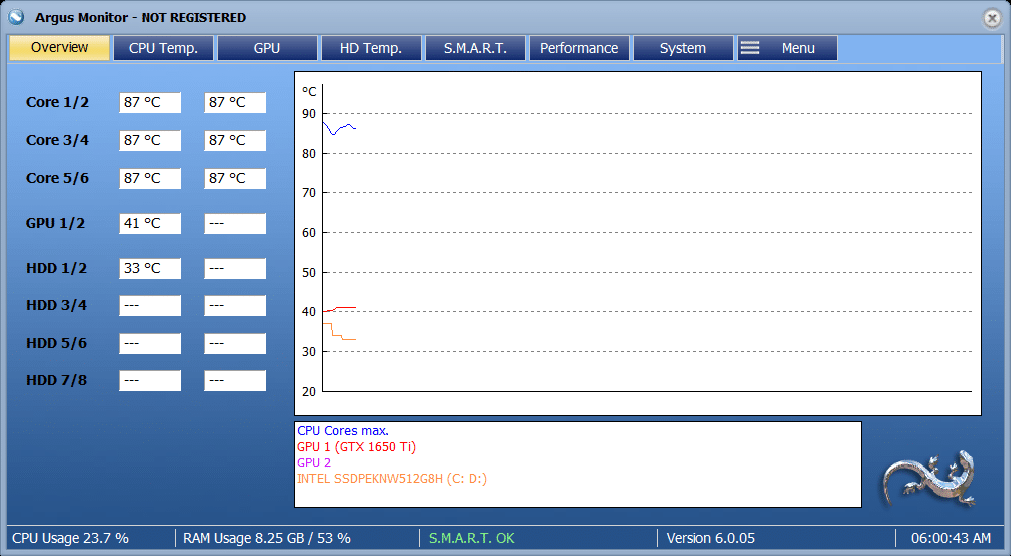Click the Core 3/4 label
The width and height of the screenshot is (1011, 556).
tap(57, 140)
